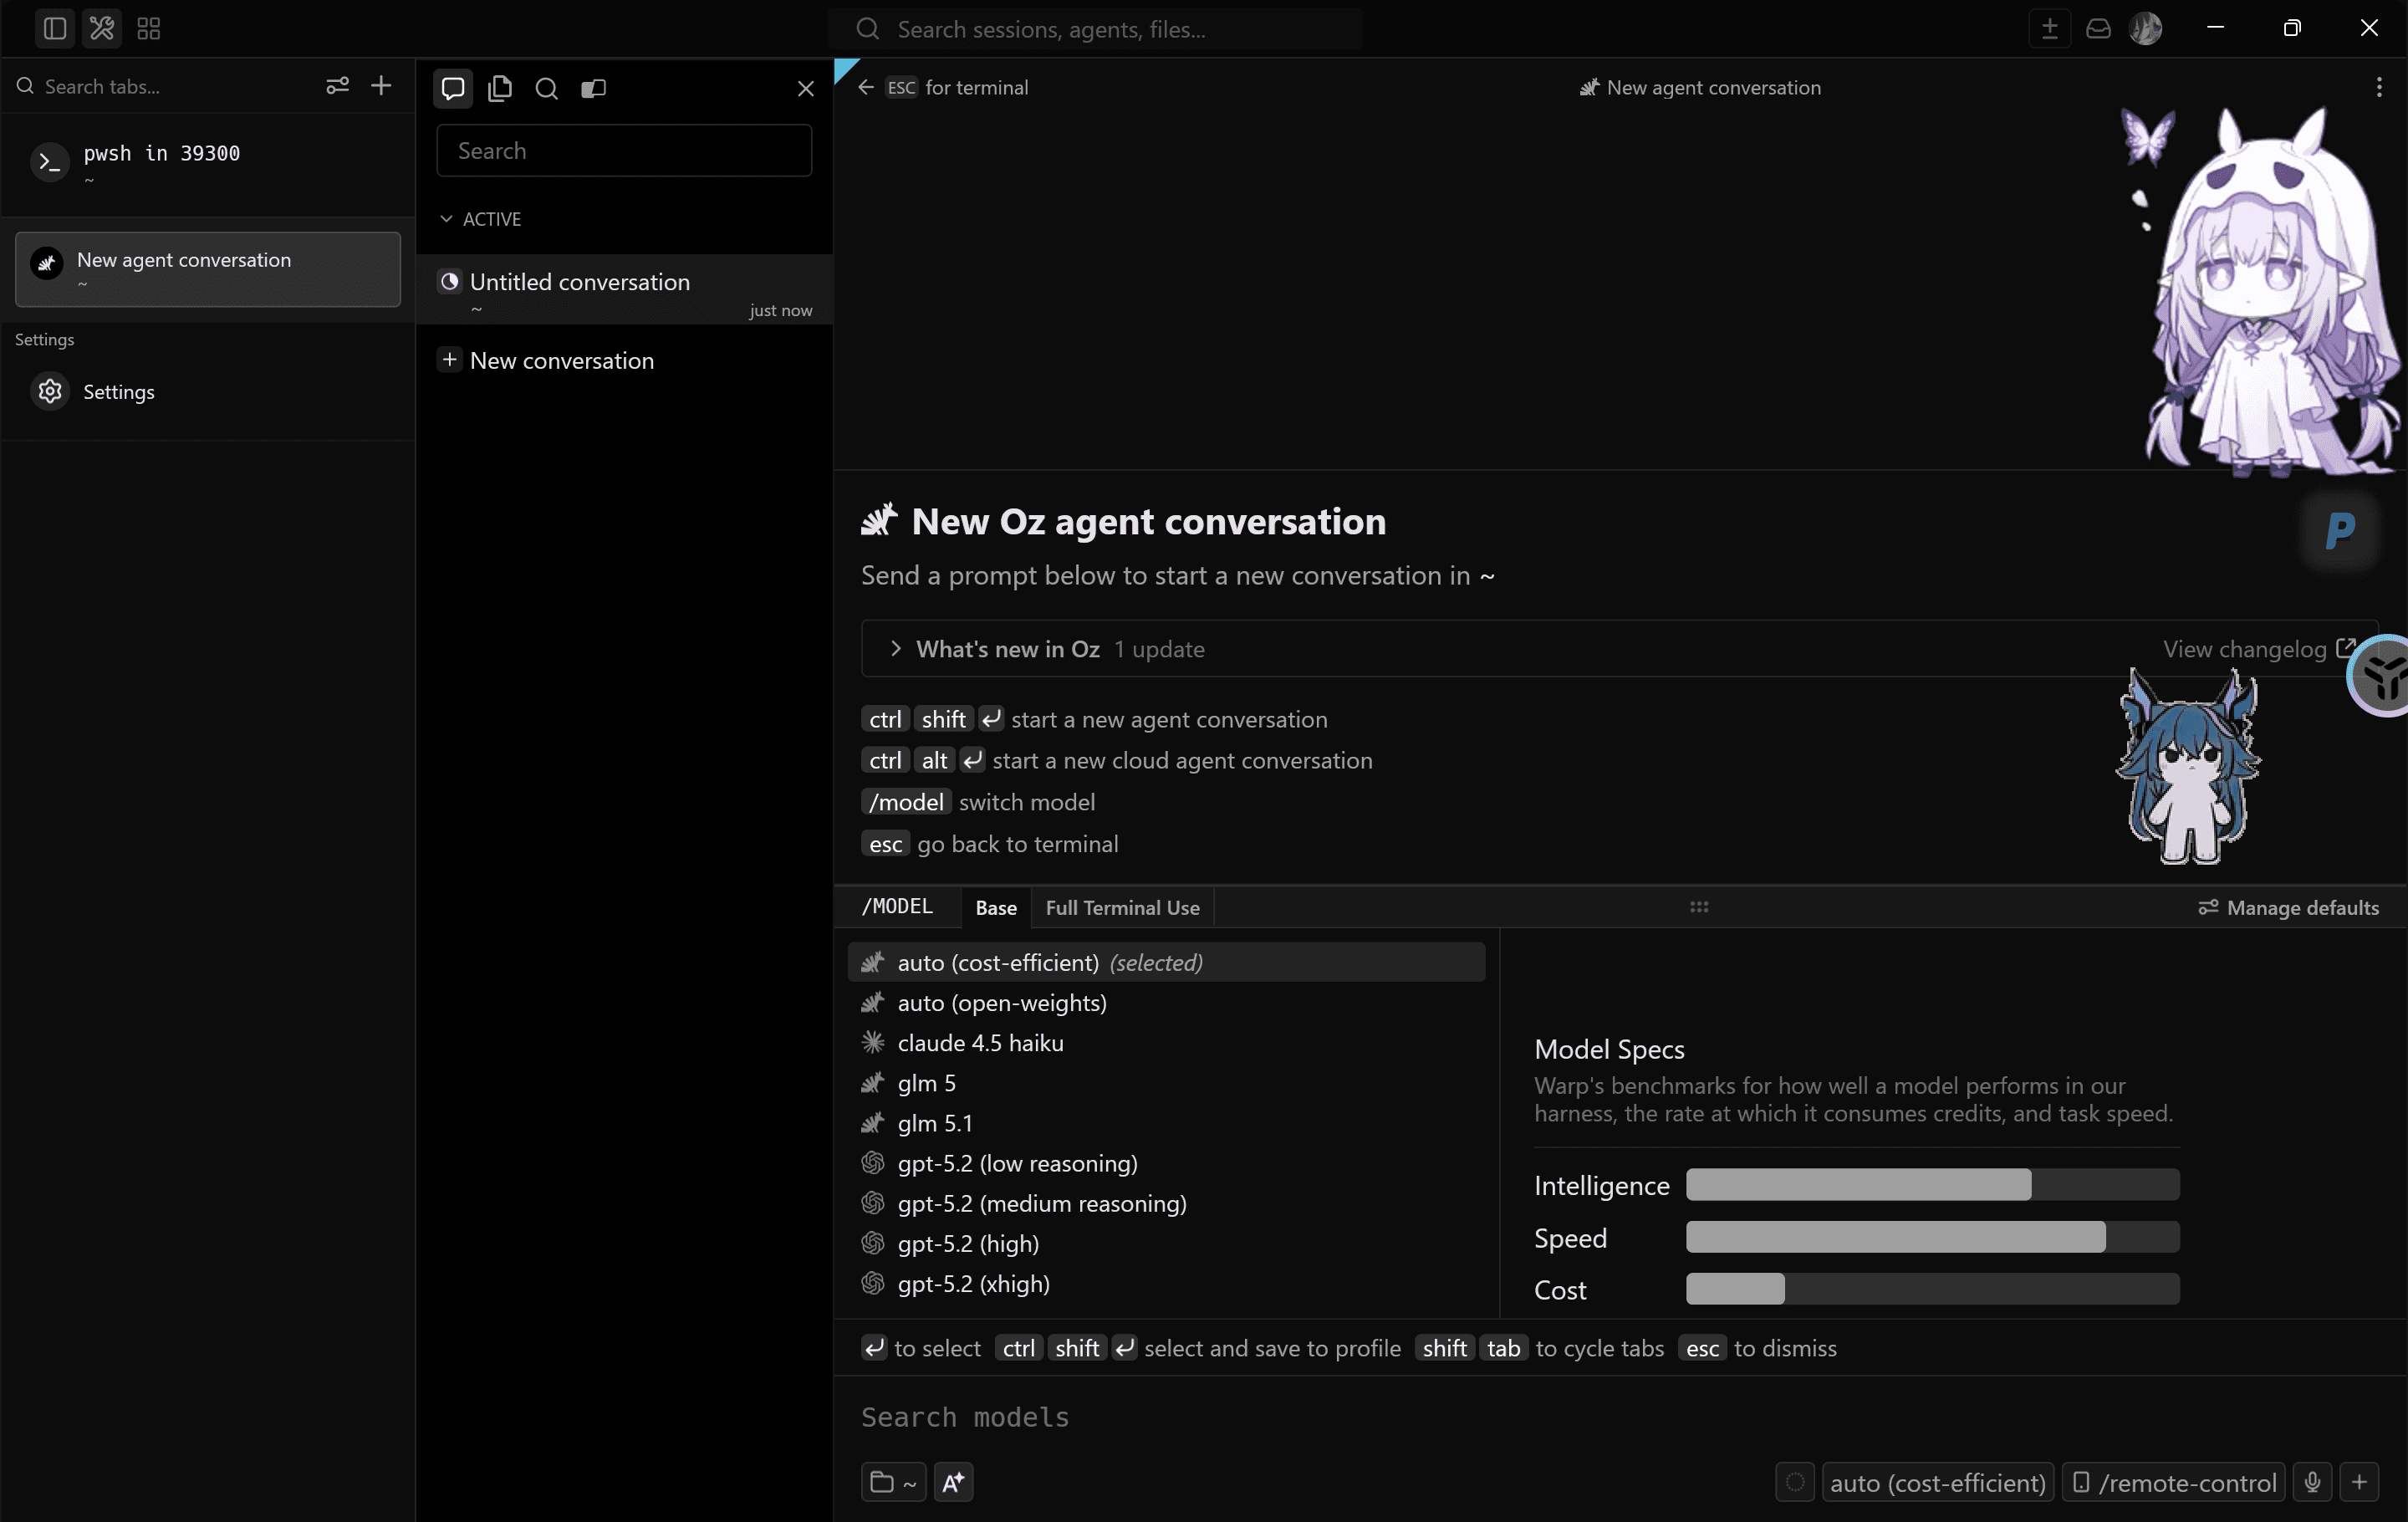Open the grid view icon in title bar
The height and width of the screenshot is (1522, 2408).
[149, 28]
